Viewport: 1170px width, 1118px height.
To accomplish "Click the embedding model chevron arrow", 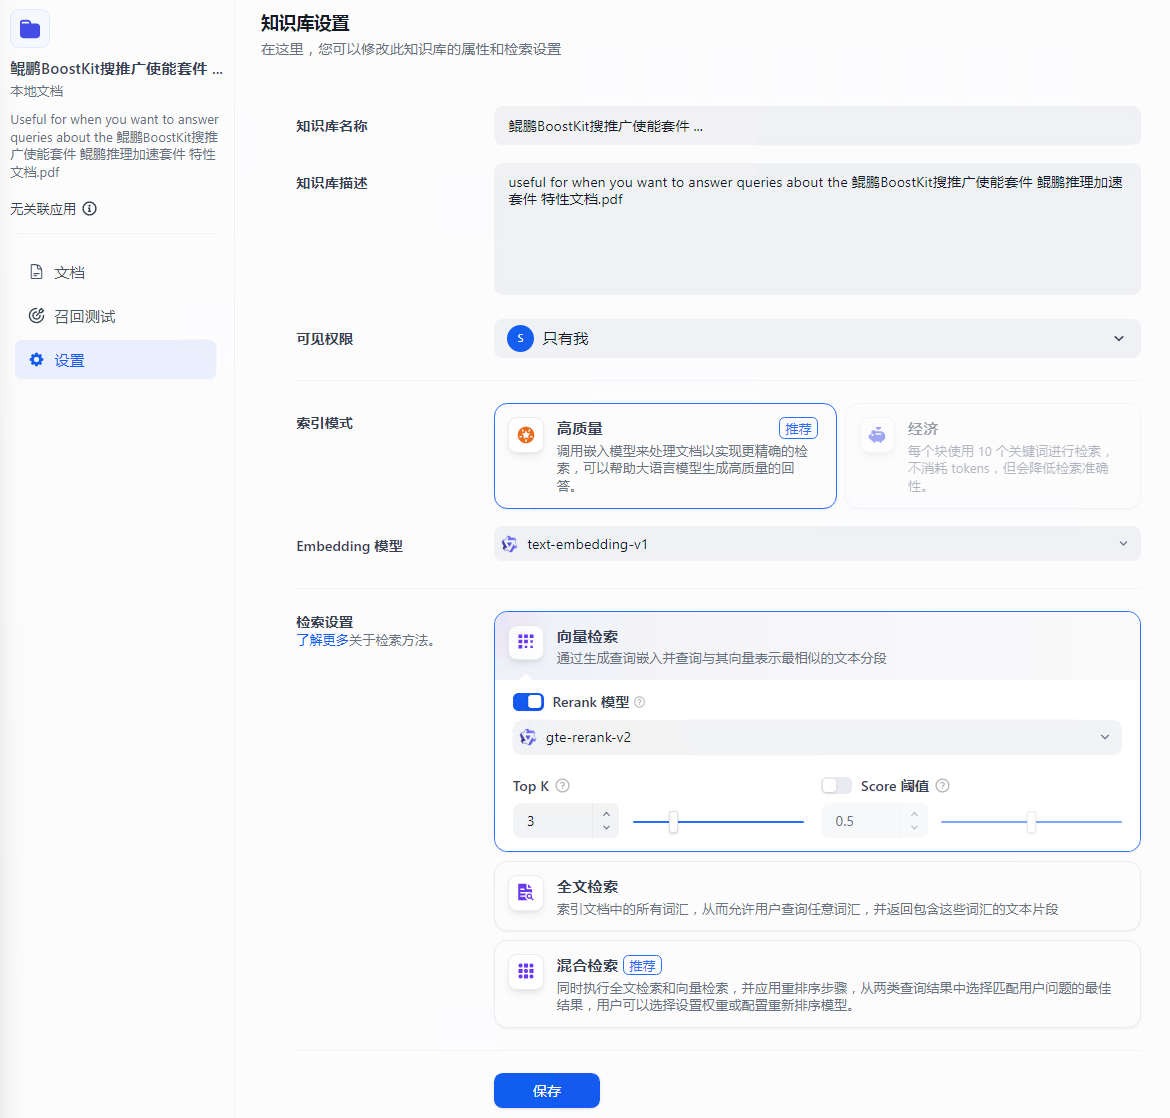I will (x=1123, y=544).
